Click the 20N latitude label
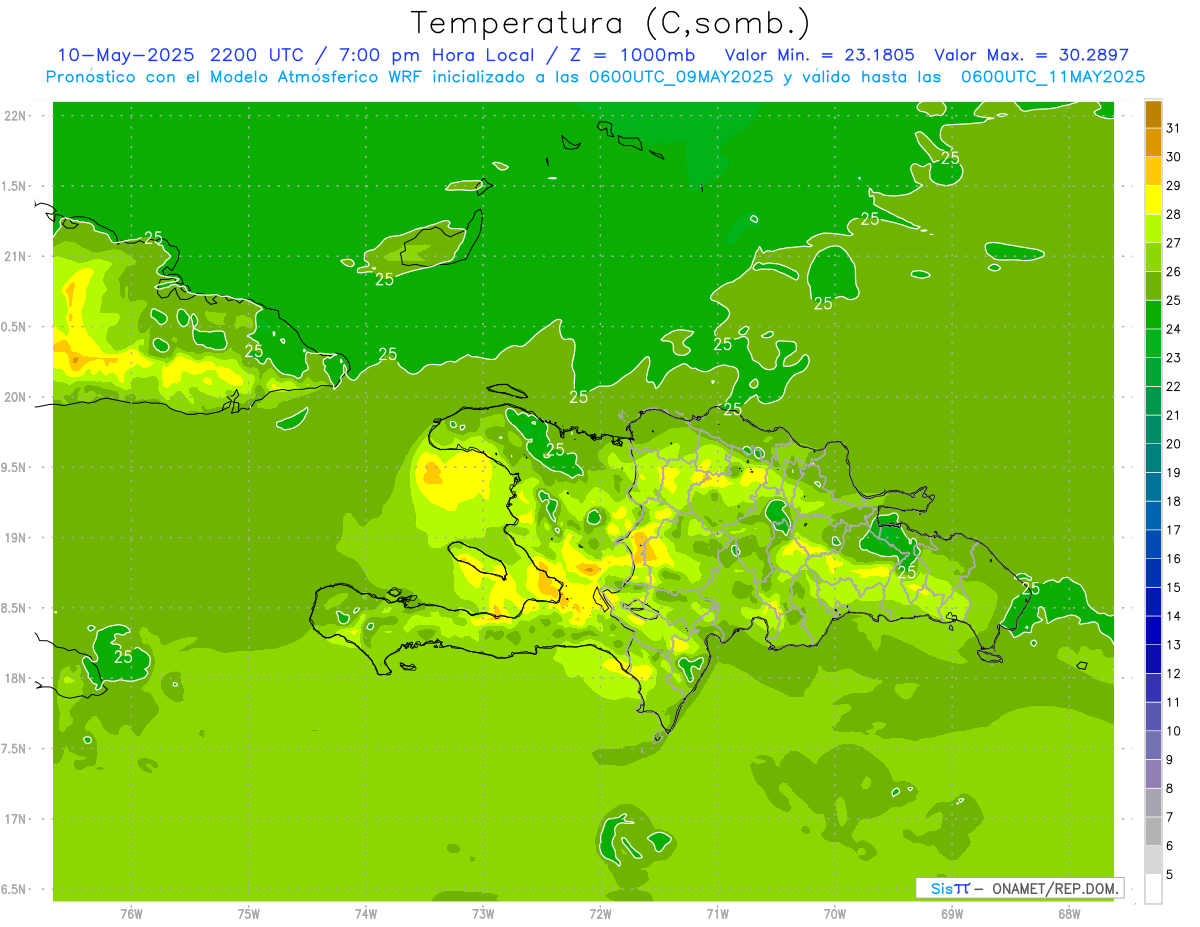Viewport: 1200px width, 927px height. (16, 397)
